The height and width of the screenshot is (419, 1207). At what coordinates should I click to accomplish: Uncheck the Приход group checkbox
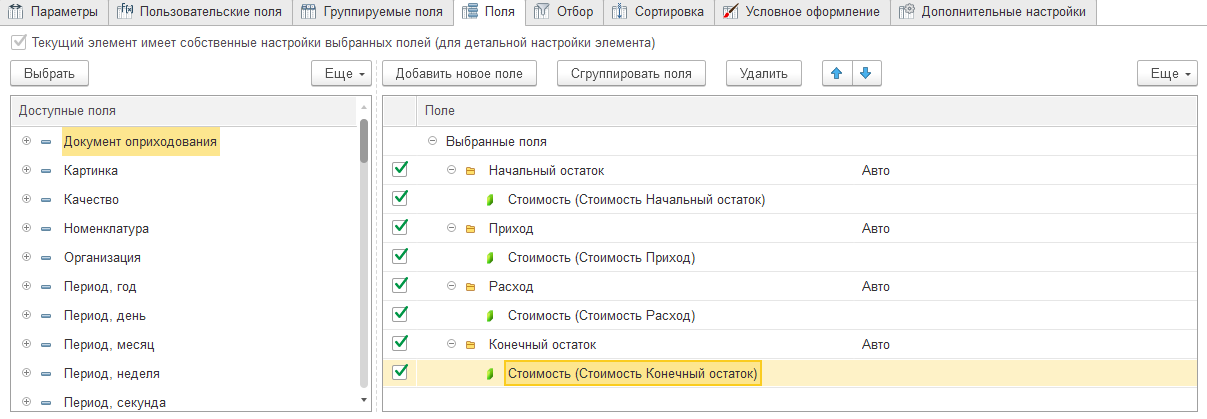coord(400,228)
